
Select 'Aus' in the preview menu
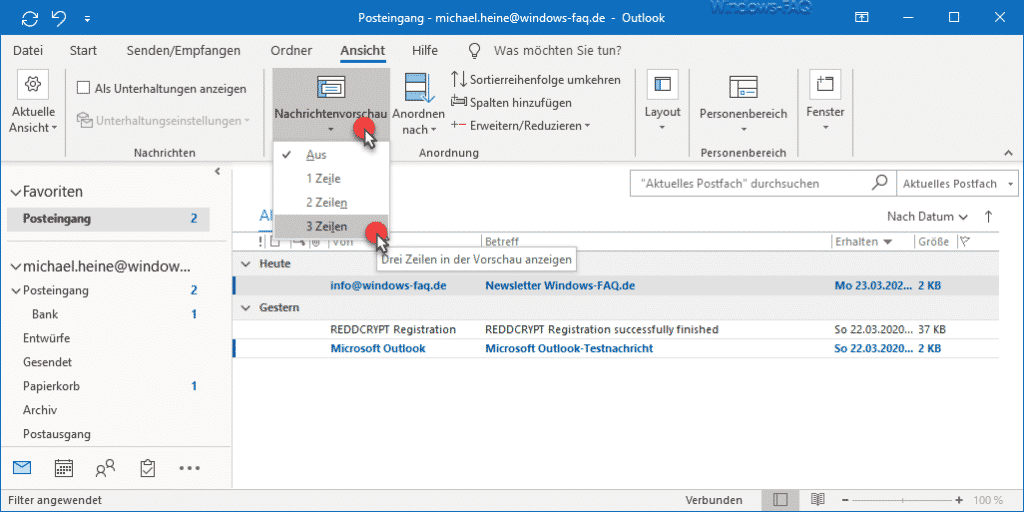331,155
